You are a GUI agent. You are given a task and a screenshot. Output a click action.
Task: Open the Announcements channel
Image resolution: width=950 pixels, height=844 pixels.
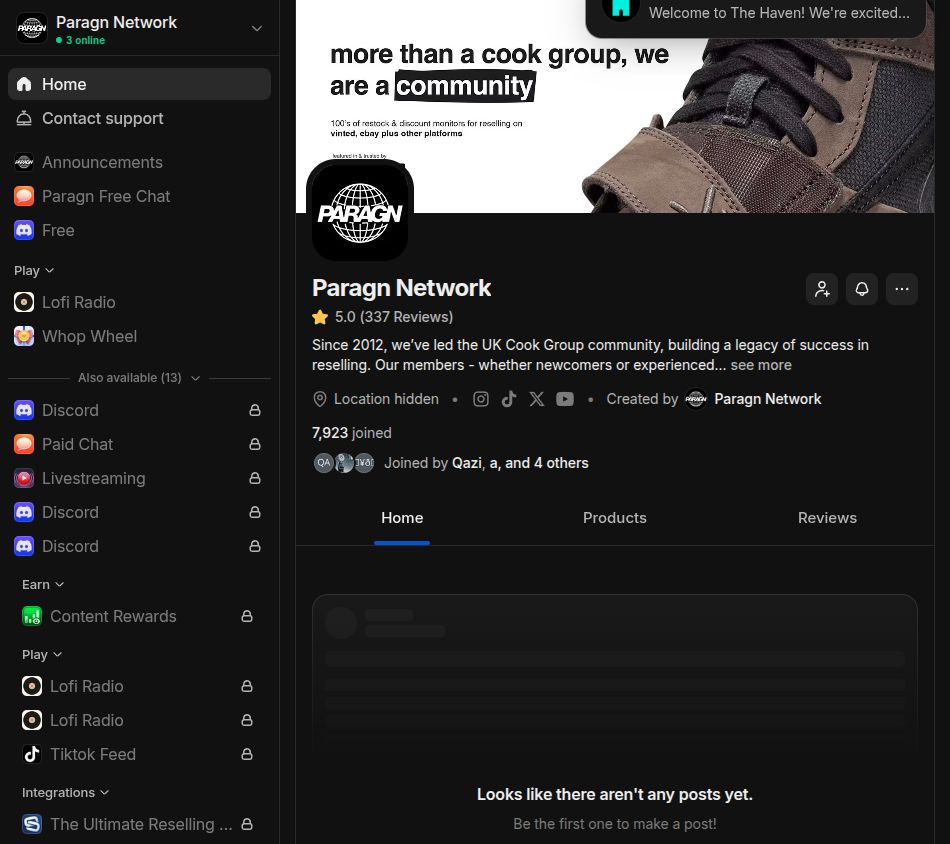[x=139, y=162]
